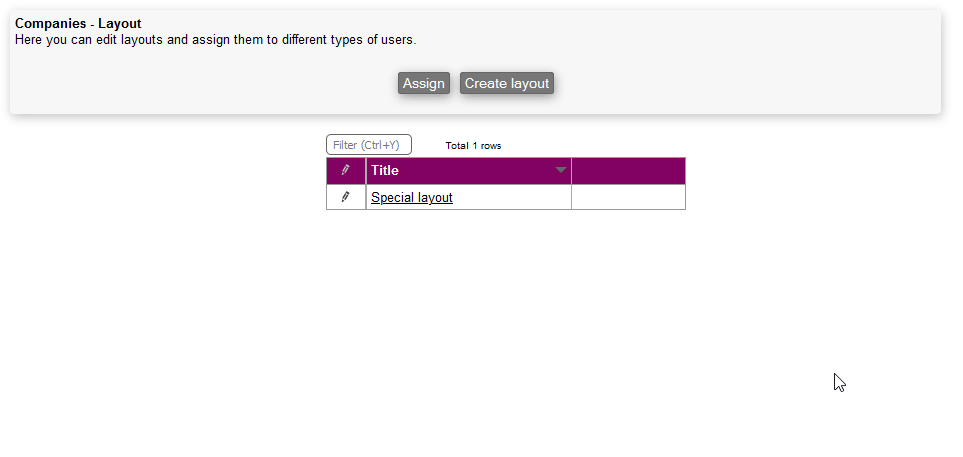
Task: Click the word Title in the column header
Action: coord(385,170)
